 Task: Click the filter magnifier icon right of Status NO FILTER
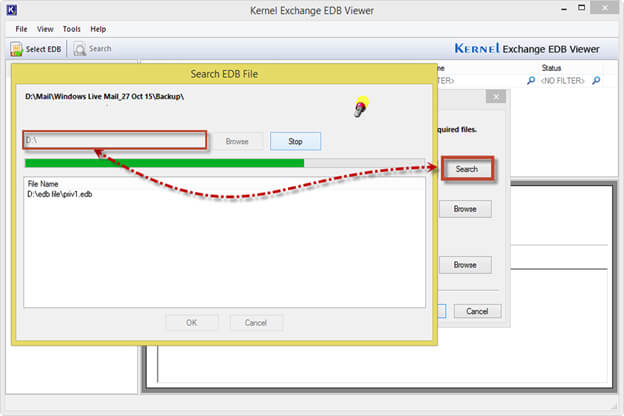coord(596,81)
